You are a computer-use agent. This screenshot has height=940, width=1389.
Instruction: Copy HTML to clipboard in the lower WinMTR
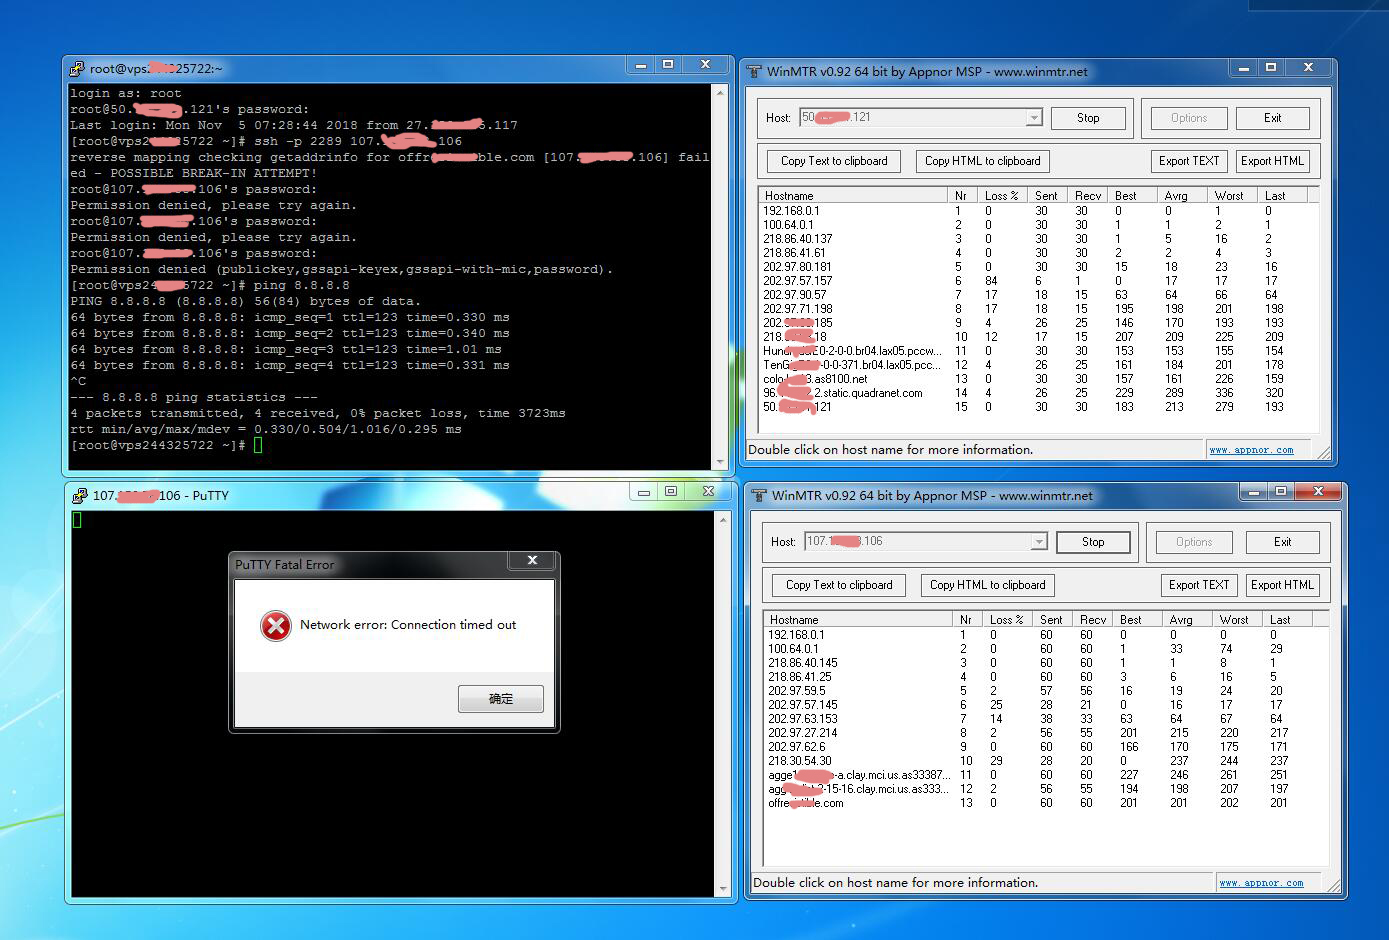click(988, 585)
